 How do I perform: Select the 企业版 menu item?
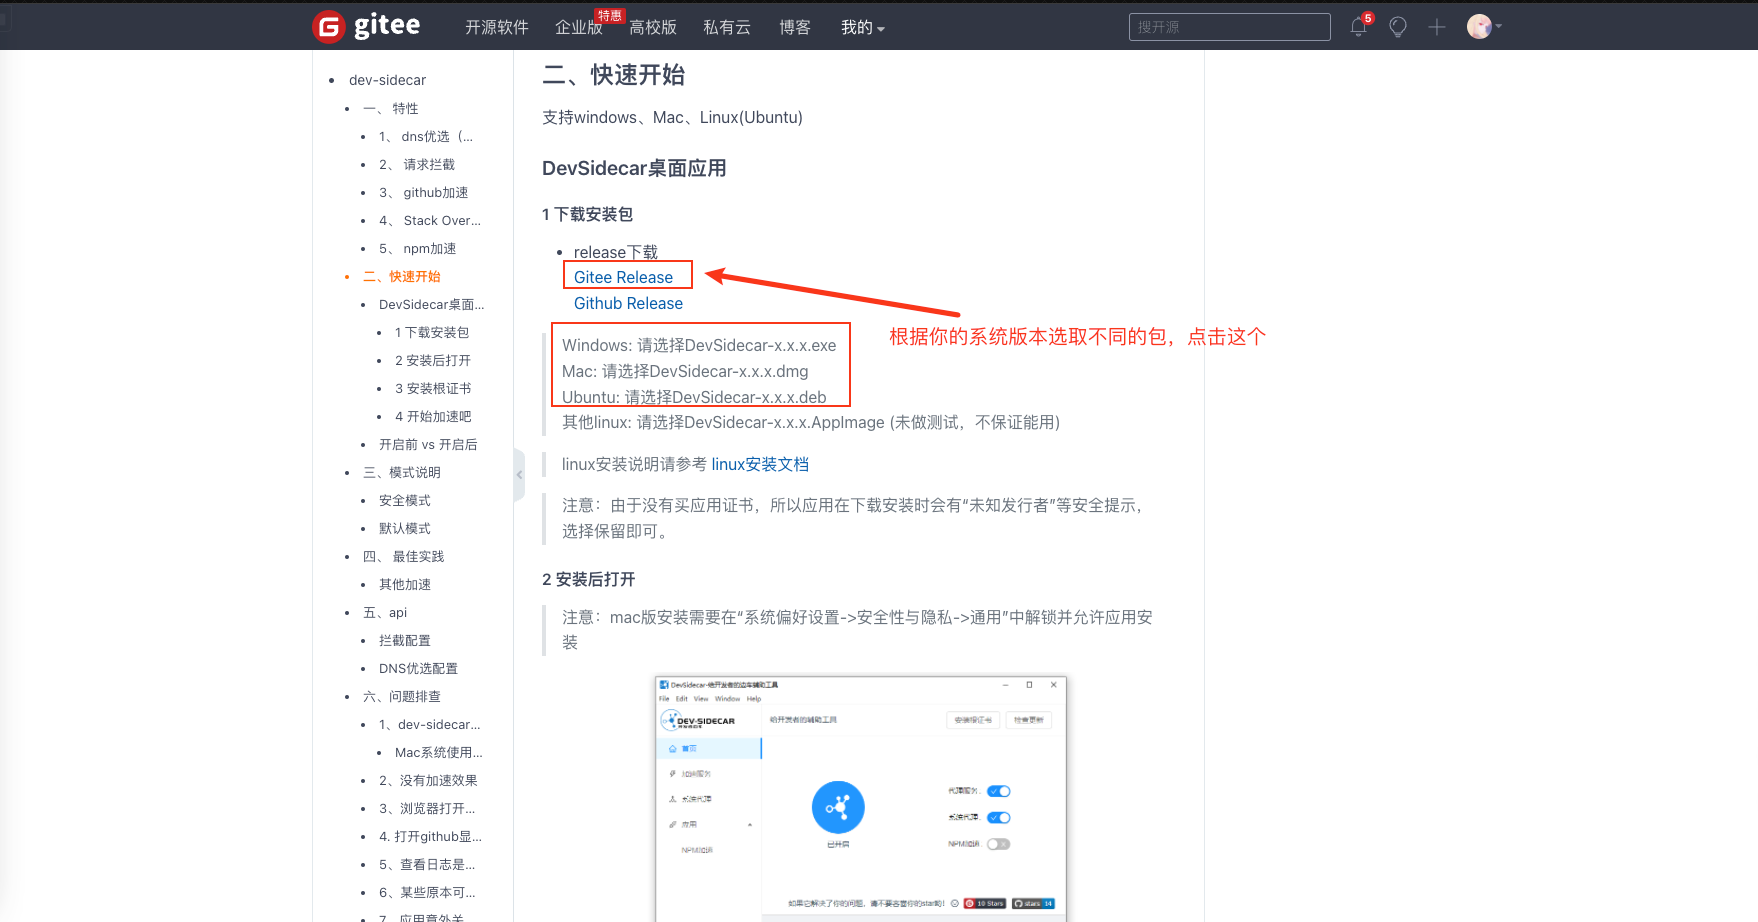coord(579,27)
